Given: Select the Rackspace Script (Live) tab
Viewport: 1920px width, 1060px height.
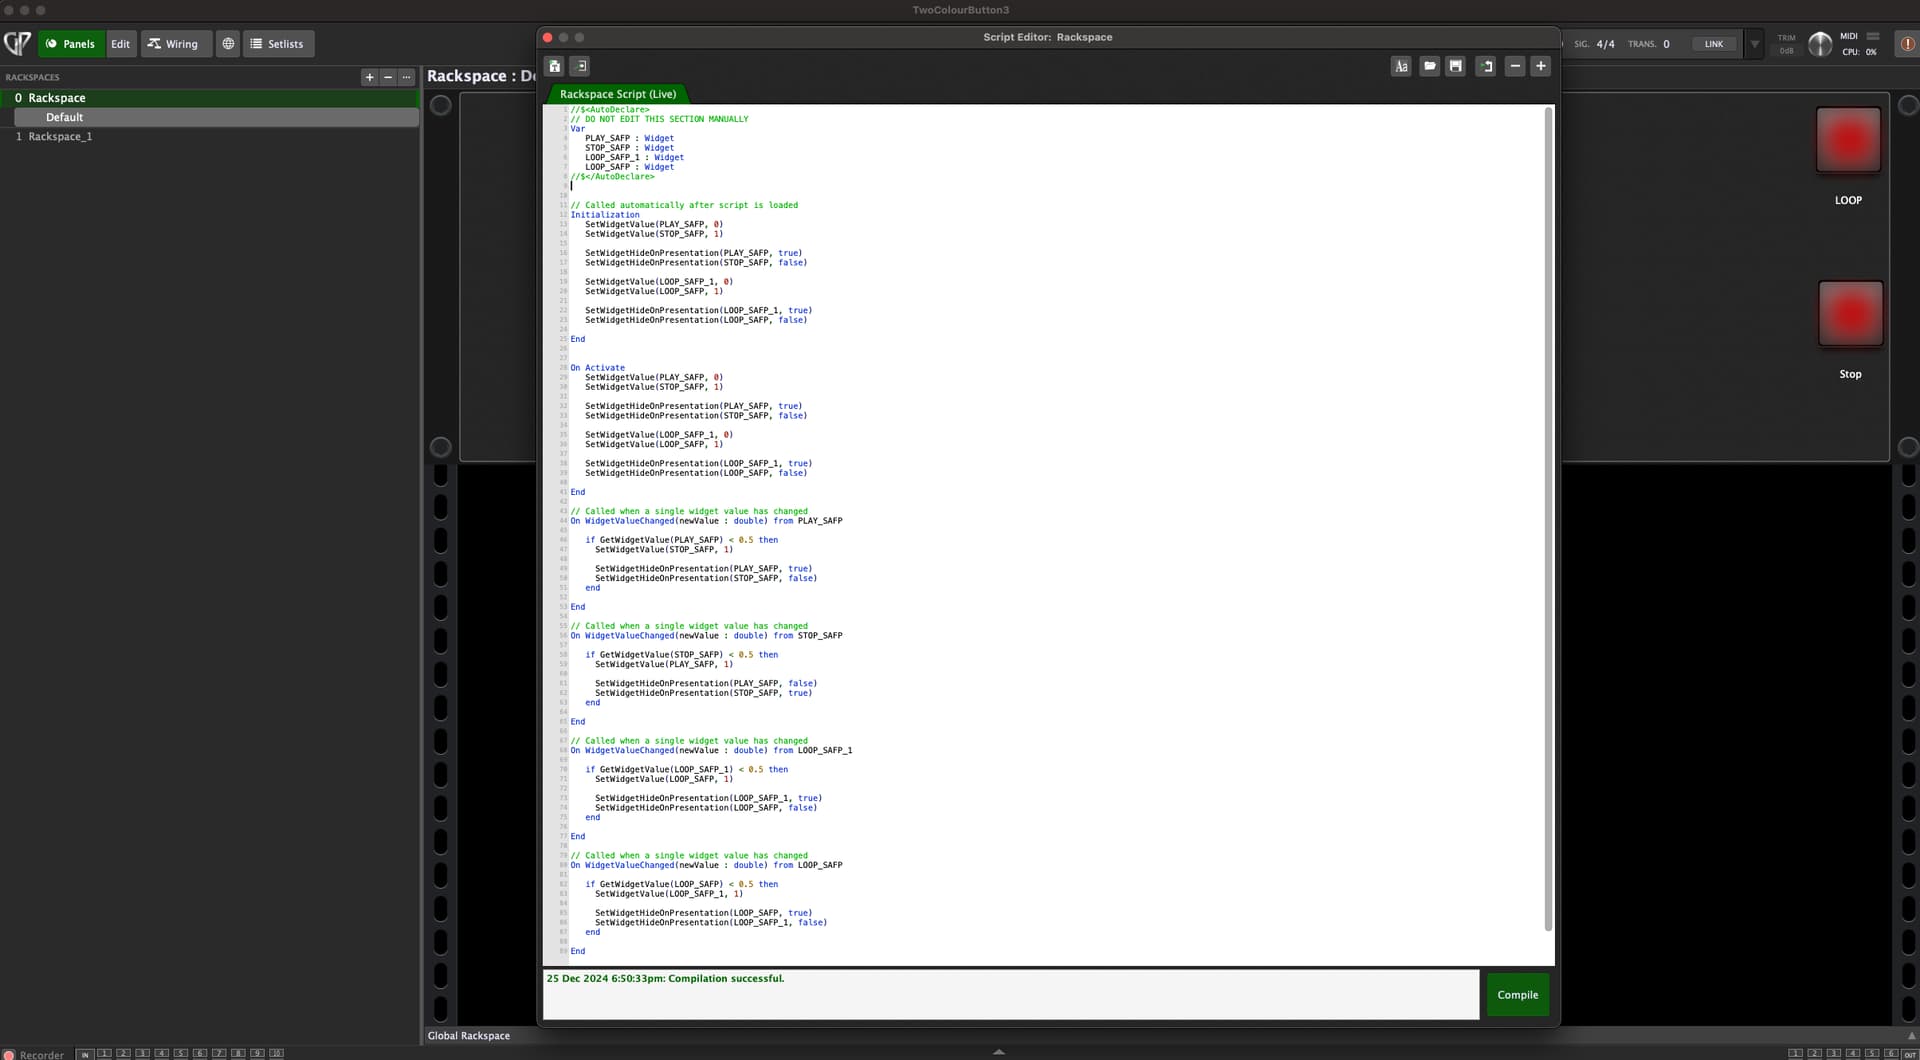Looking at the screenshot, I should [x=617, y=94].
